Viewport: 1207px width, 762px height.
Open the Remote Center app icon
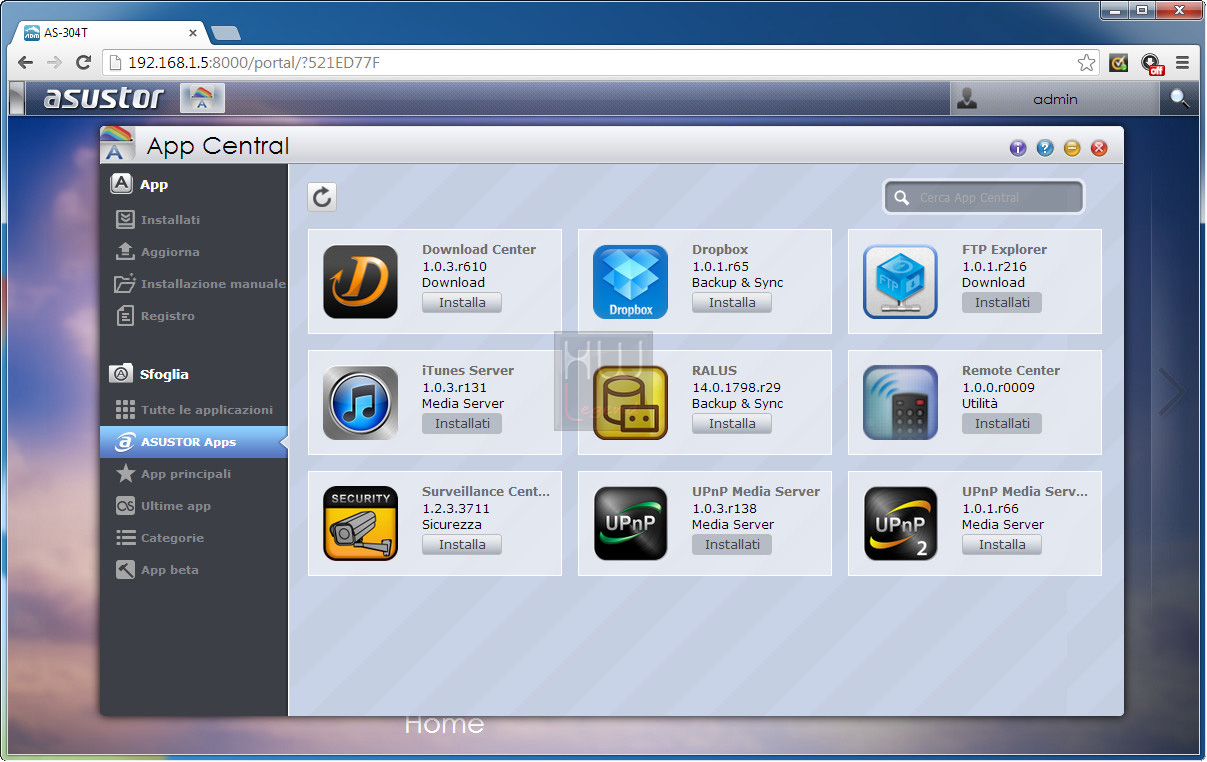click(x=900, y=403)
